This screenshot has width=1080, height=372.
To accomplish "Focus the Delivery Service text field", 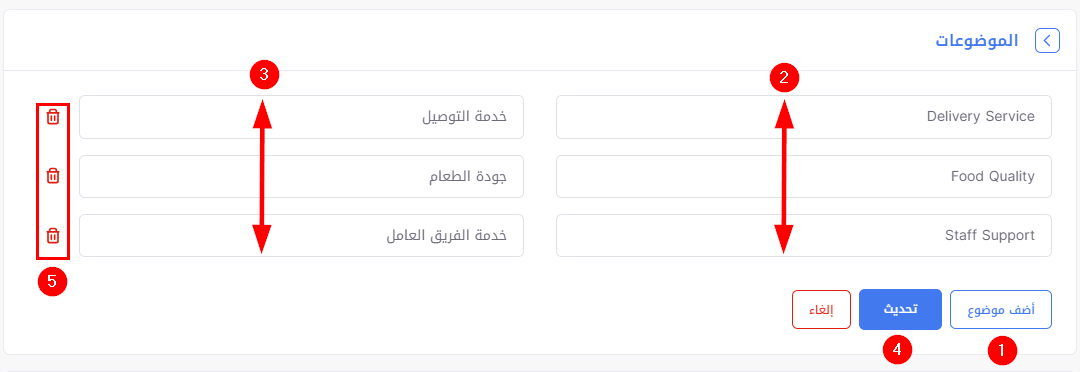I will coord(804,117).
